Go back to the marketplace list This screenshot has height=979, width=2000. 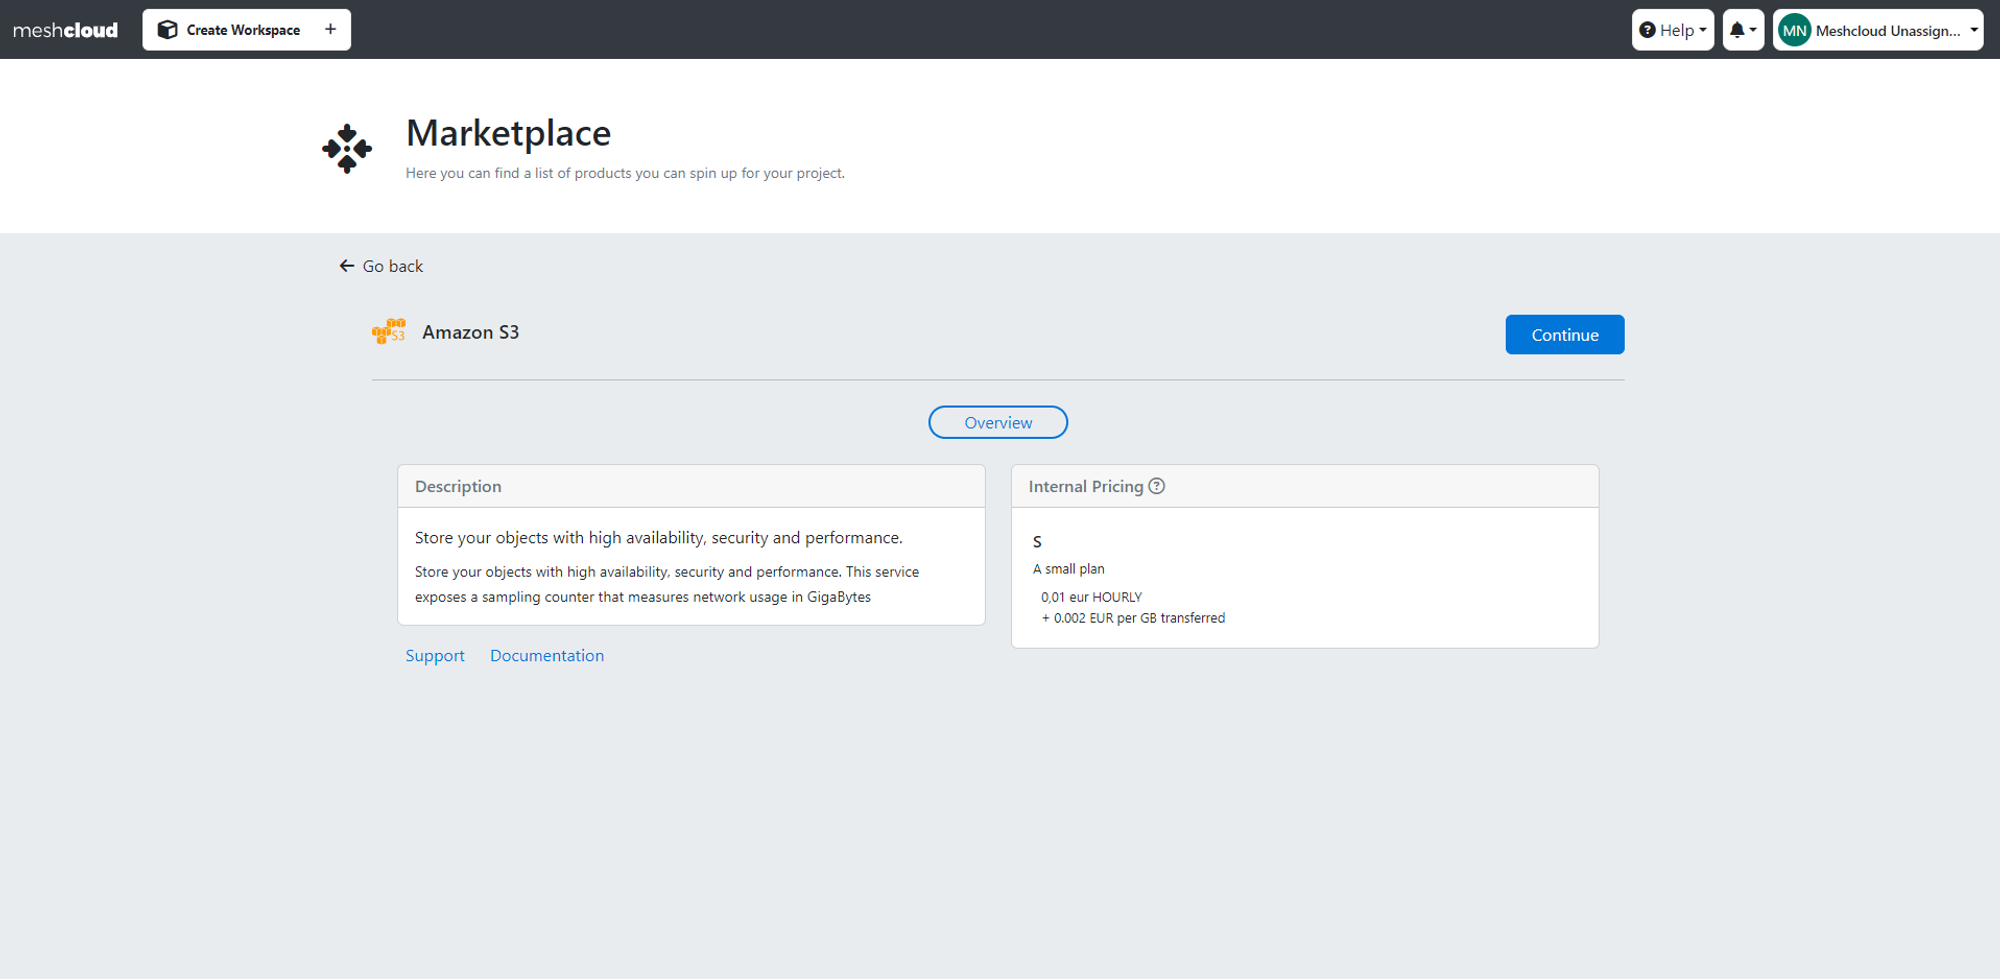coord(381,266)
